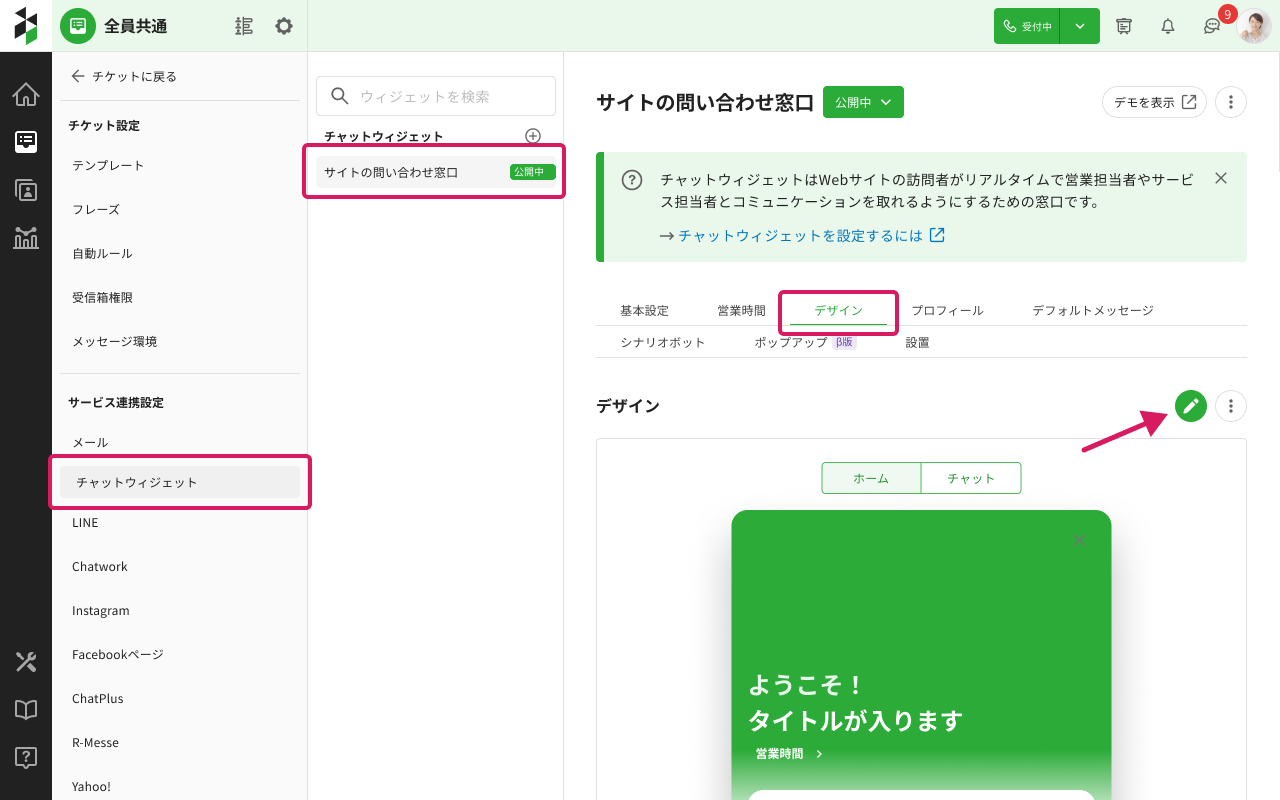Open the notifications bell
Viewport: 1280px width, 800px height.
tap(1167, 26)
